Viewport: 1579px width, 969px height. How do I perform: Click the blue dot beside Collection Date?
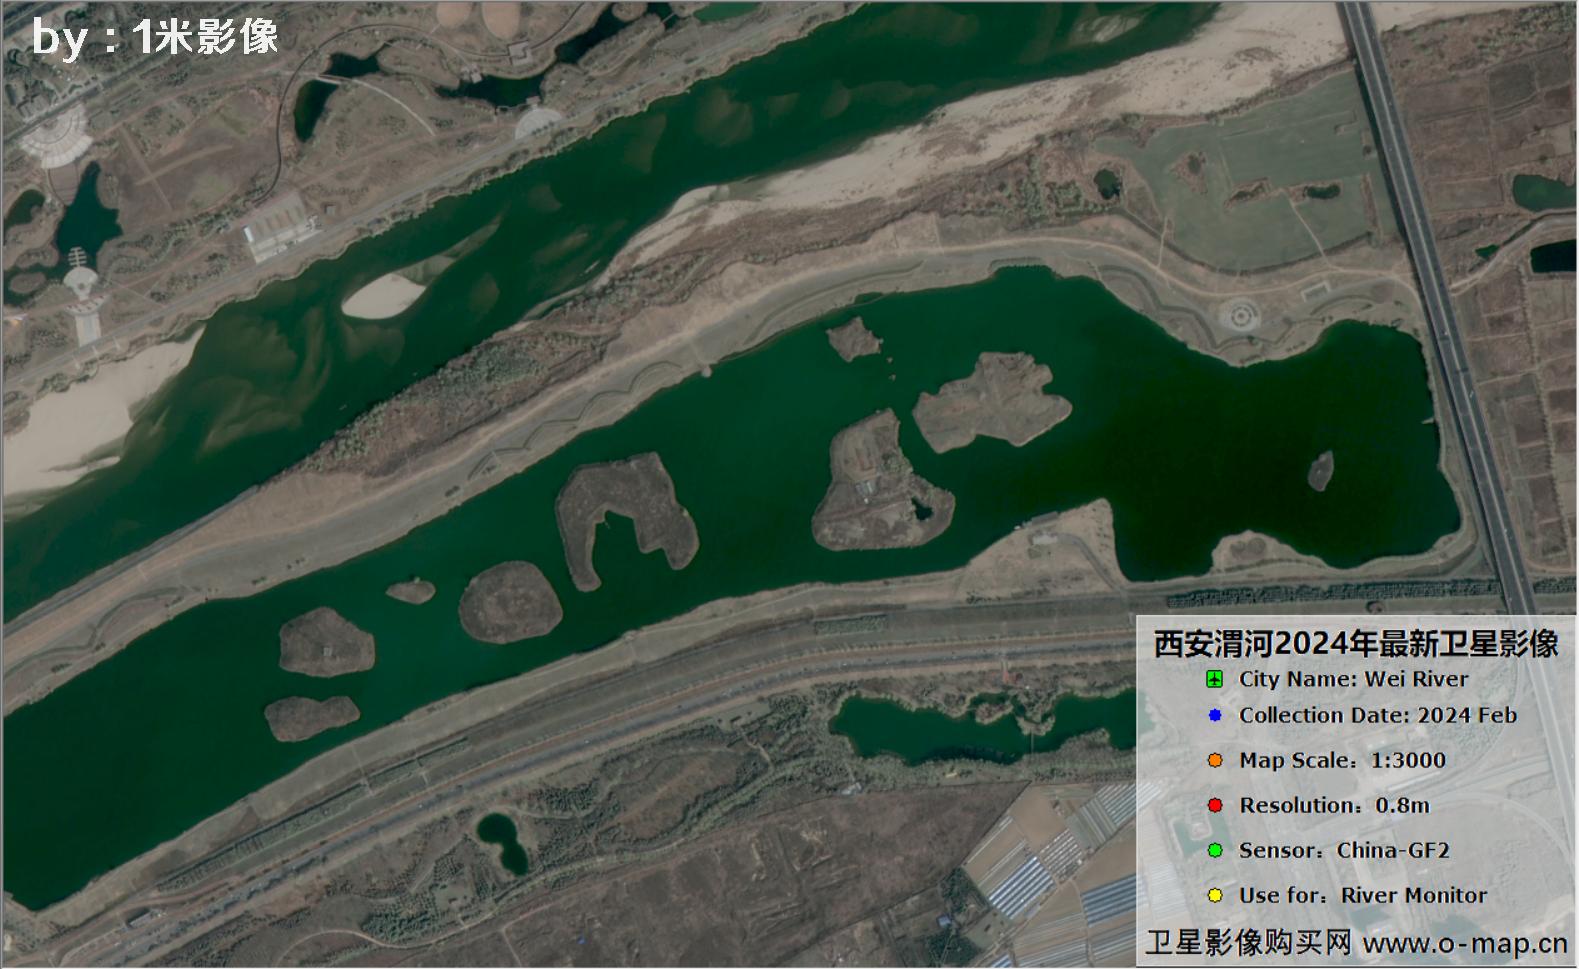pos(1215,716)
